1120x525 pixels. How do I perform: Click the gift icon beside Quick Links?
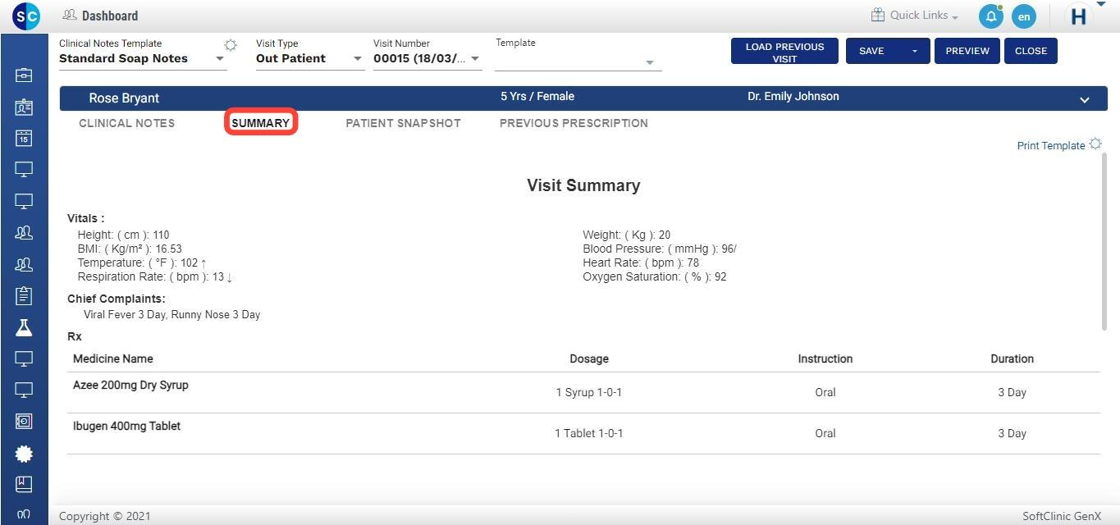[x=877, y=15]
